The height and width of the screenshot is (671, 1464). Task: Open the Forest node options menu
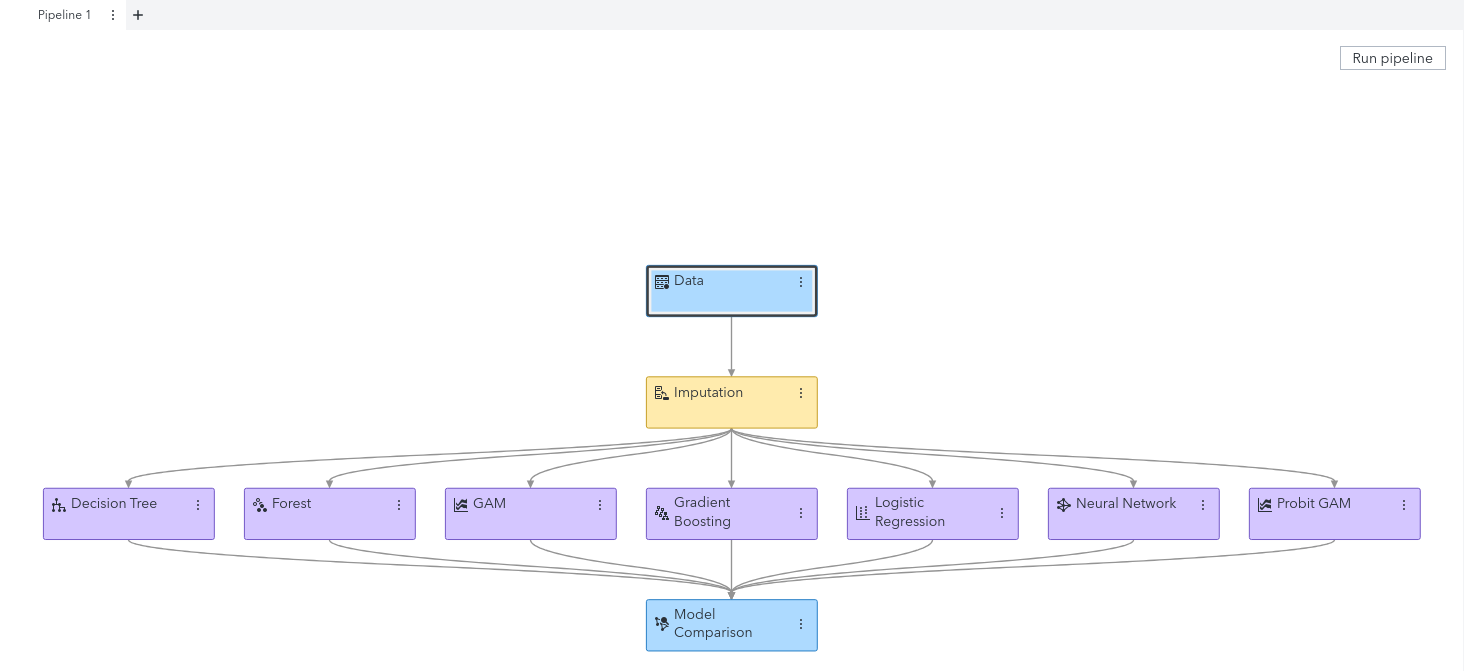[398, 505]
